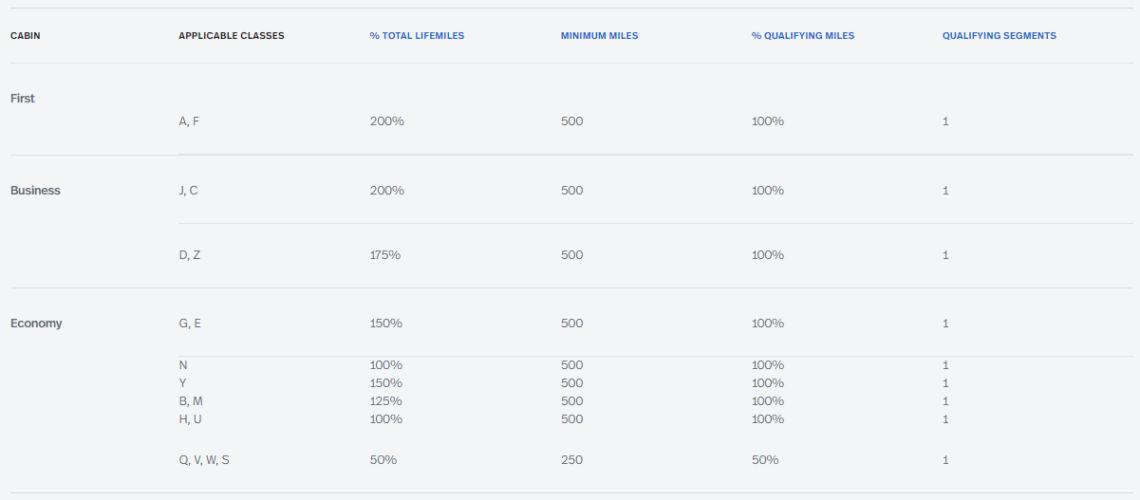Click the D, Z applicable classes cell
1140x500 pixels.
(189, 255)
